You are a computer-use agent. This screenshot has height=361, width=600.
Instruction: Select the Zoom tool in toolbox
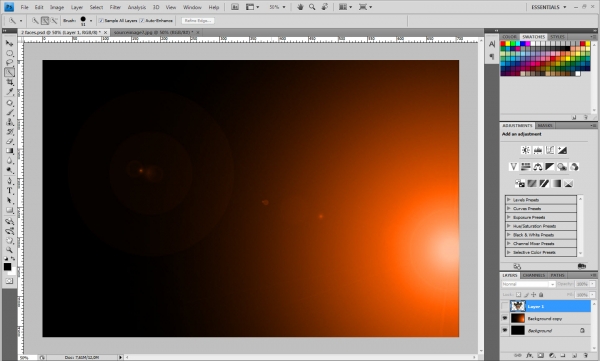point(10,250)
